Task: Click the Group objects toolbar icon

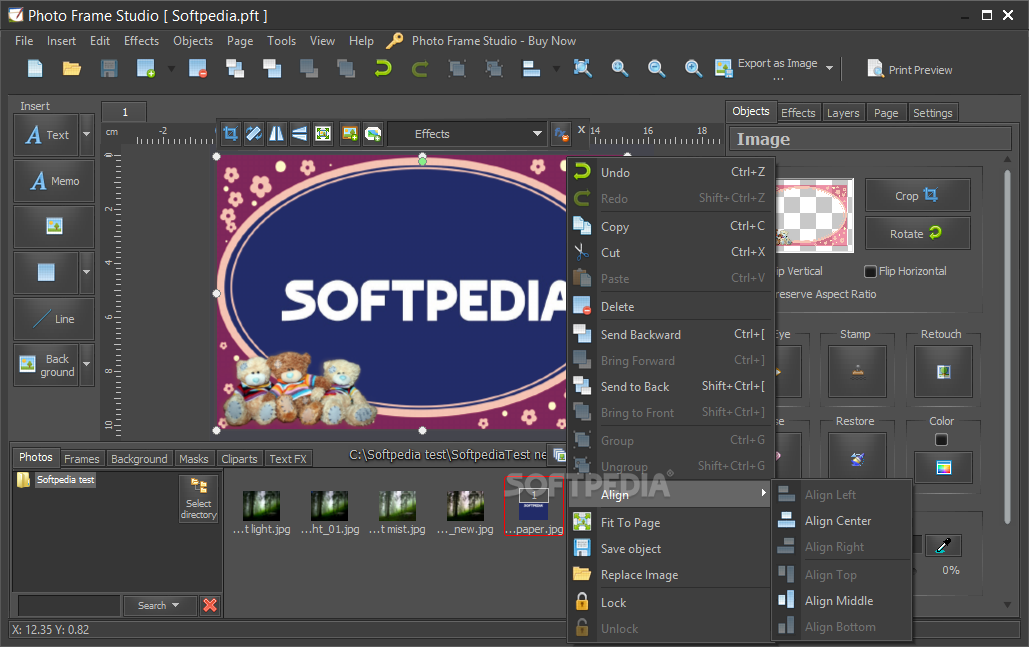Action: coord(457,68)
